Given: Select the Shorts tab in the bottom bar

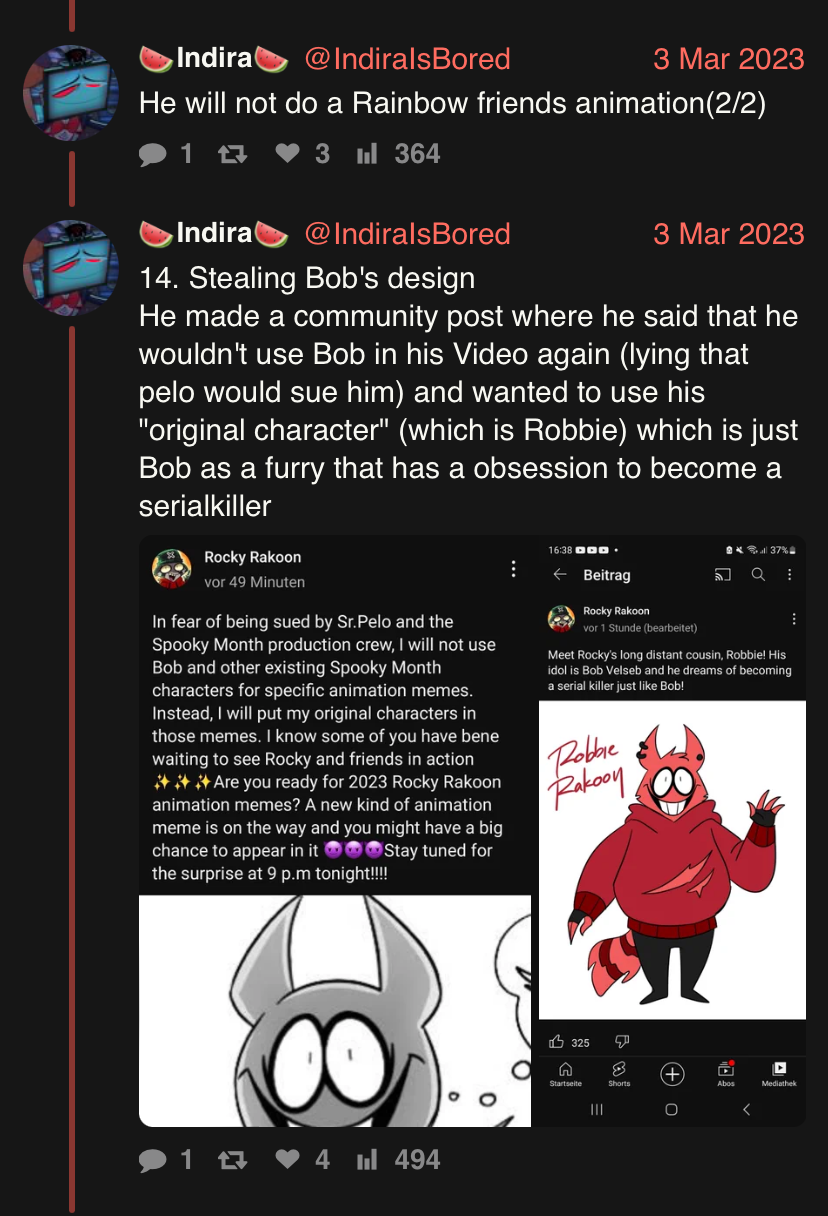Looking at the screenshot, I should tap(619, 1073).
